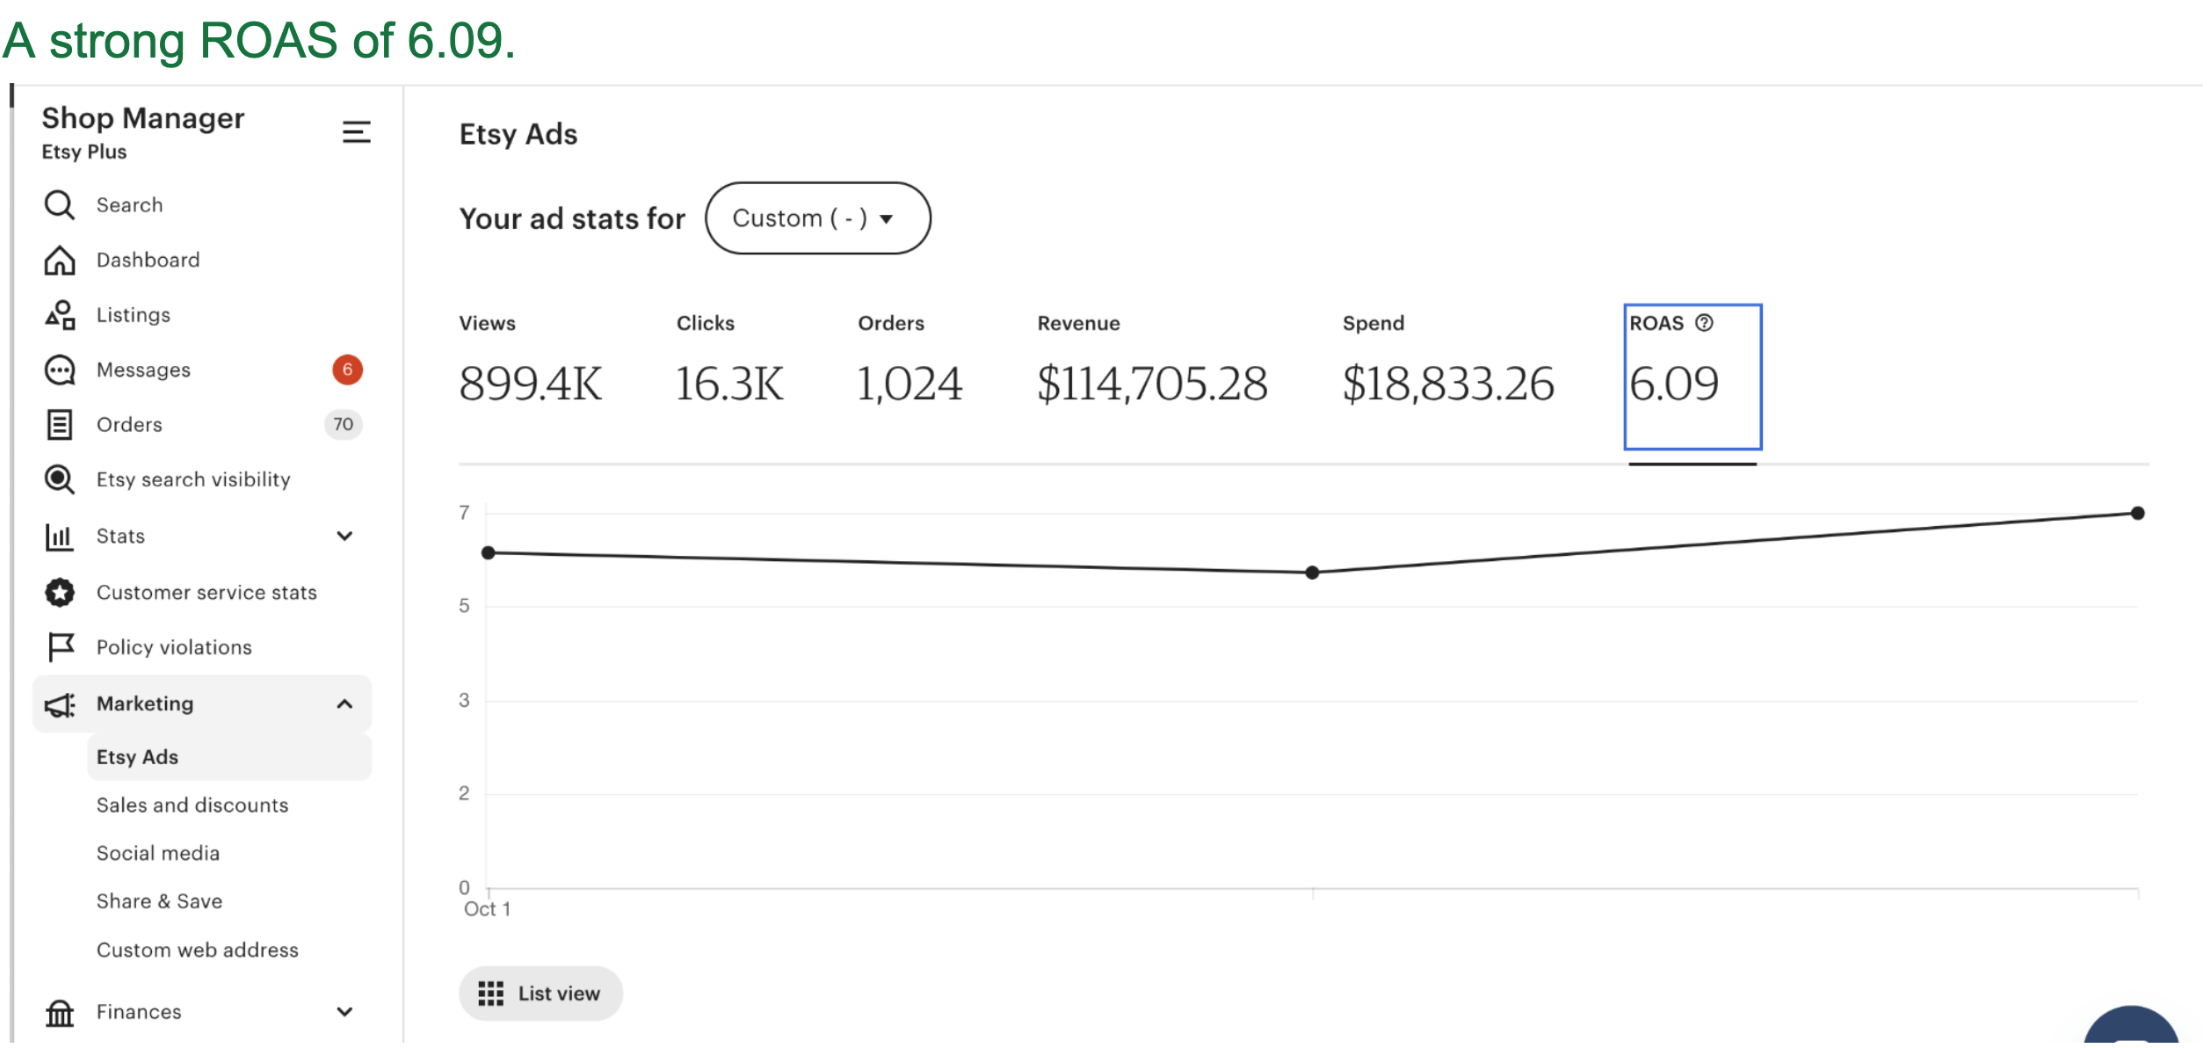Open Social media under Marketing
2212x1048 pixels.
coord(158,853)
